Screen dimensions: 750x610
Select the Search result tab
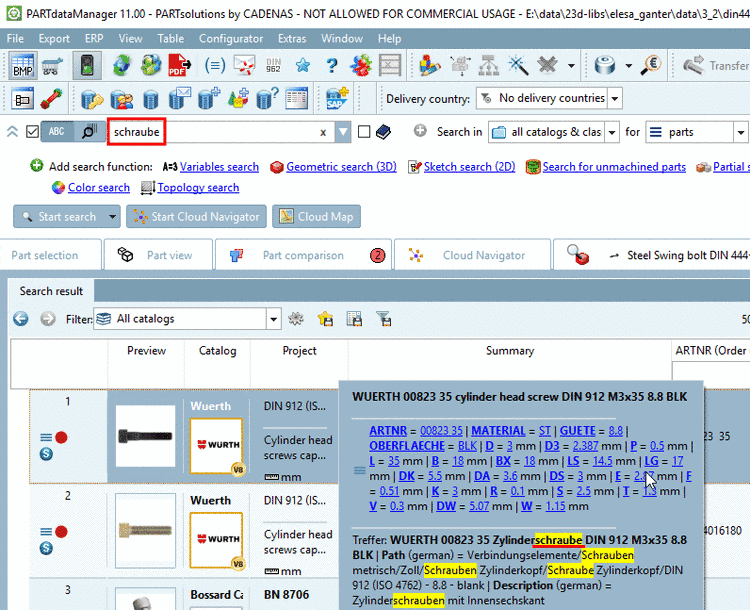(51, 291)
